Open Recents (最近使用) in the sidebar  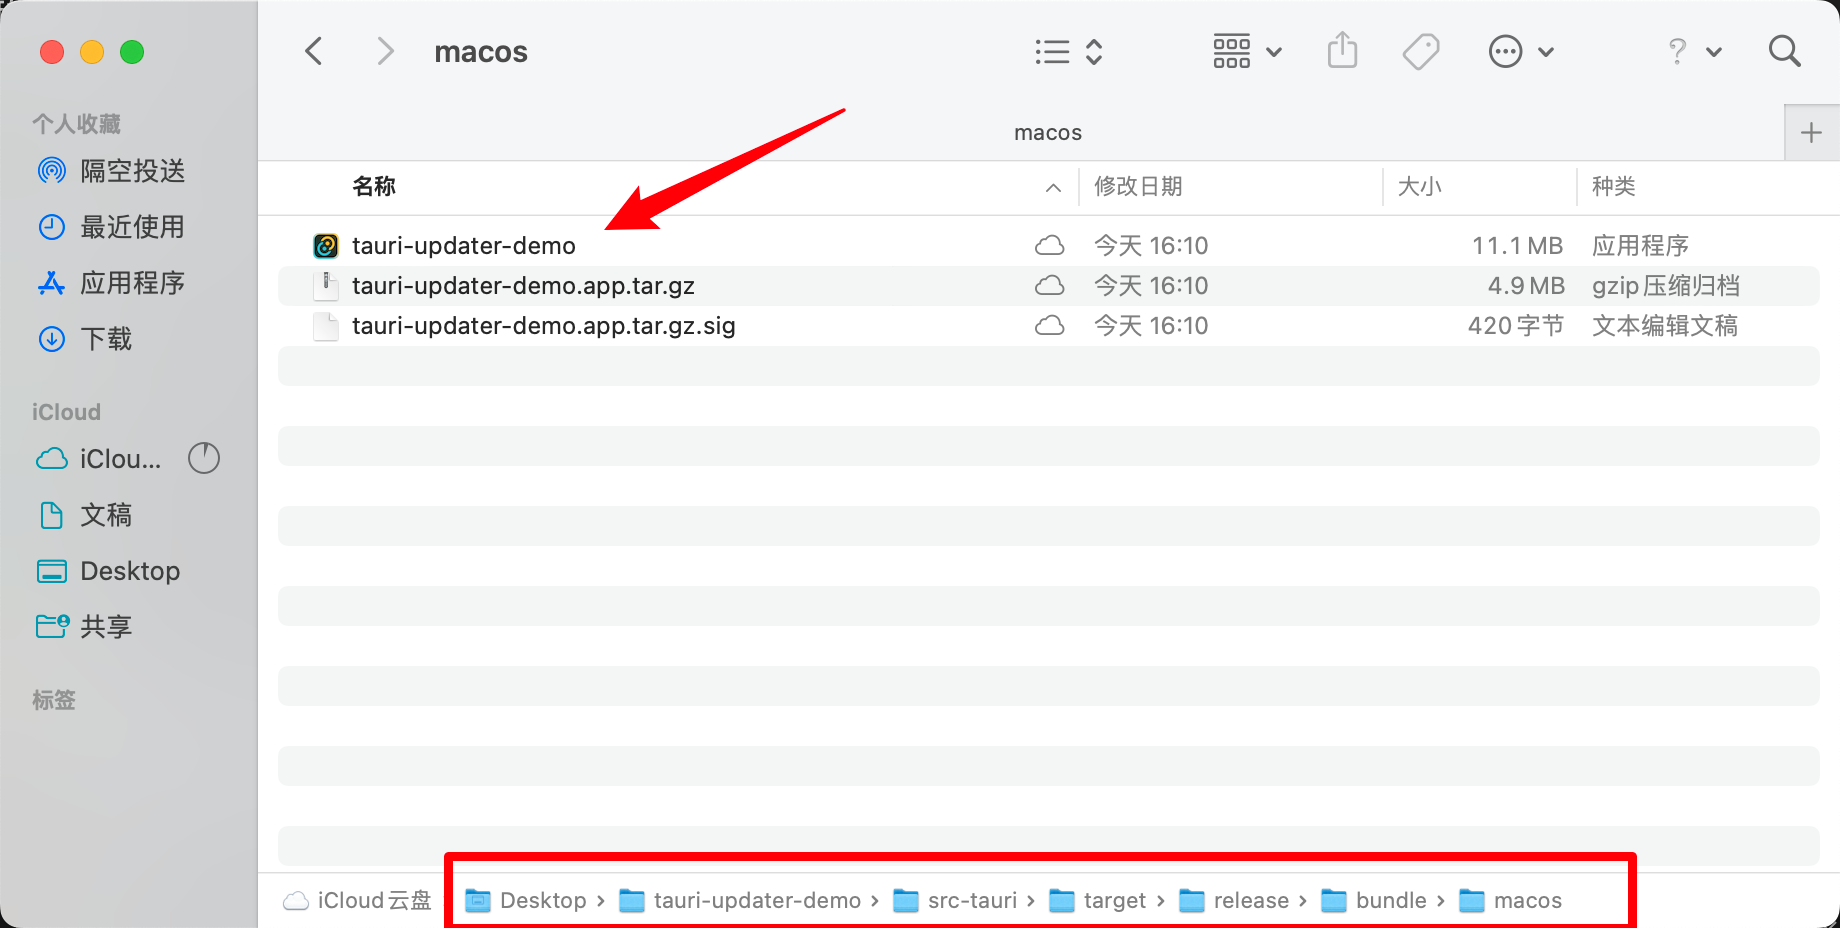(133, 226)
